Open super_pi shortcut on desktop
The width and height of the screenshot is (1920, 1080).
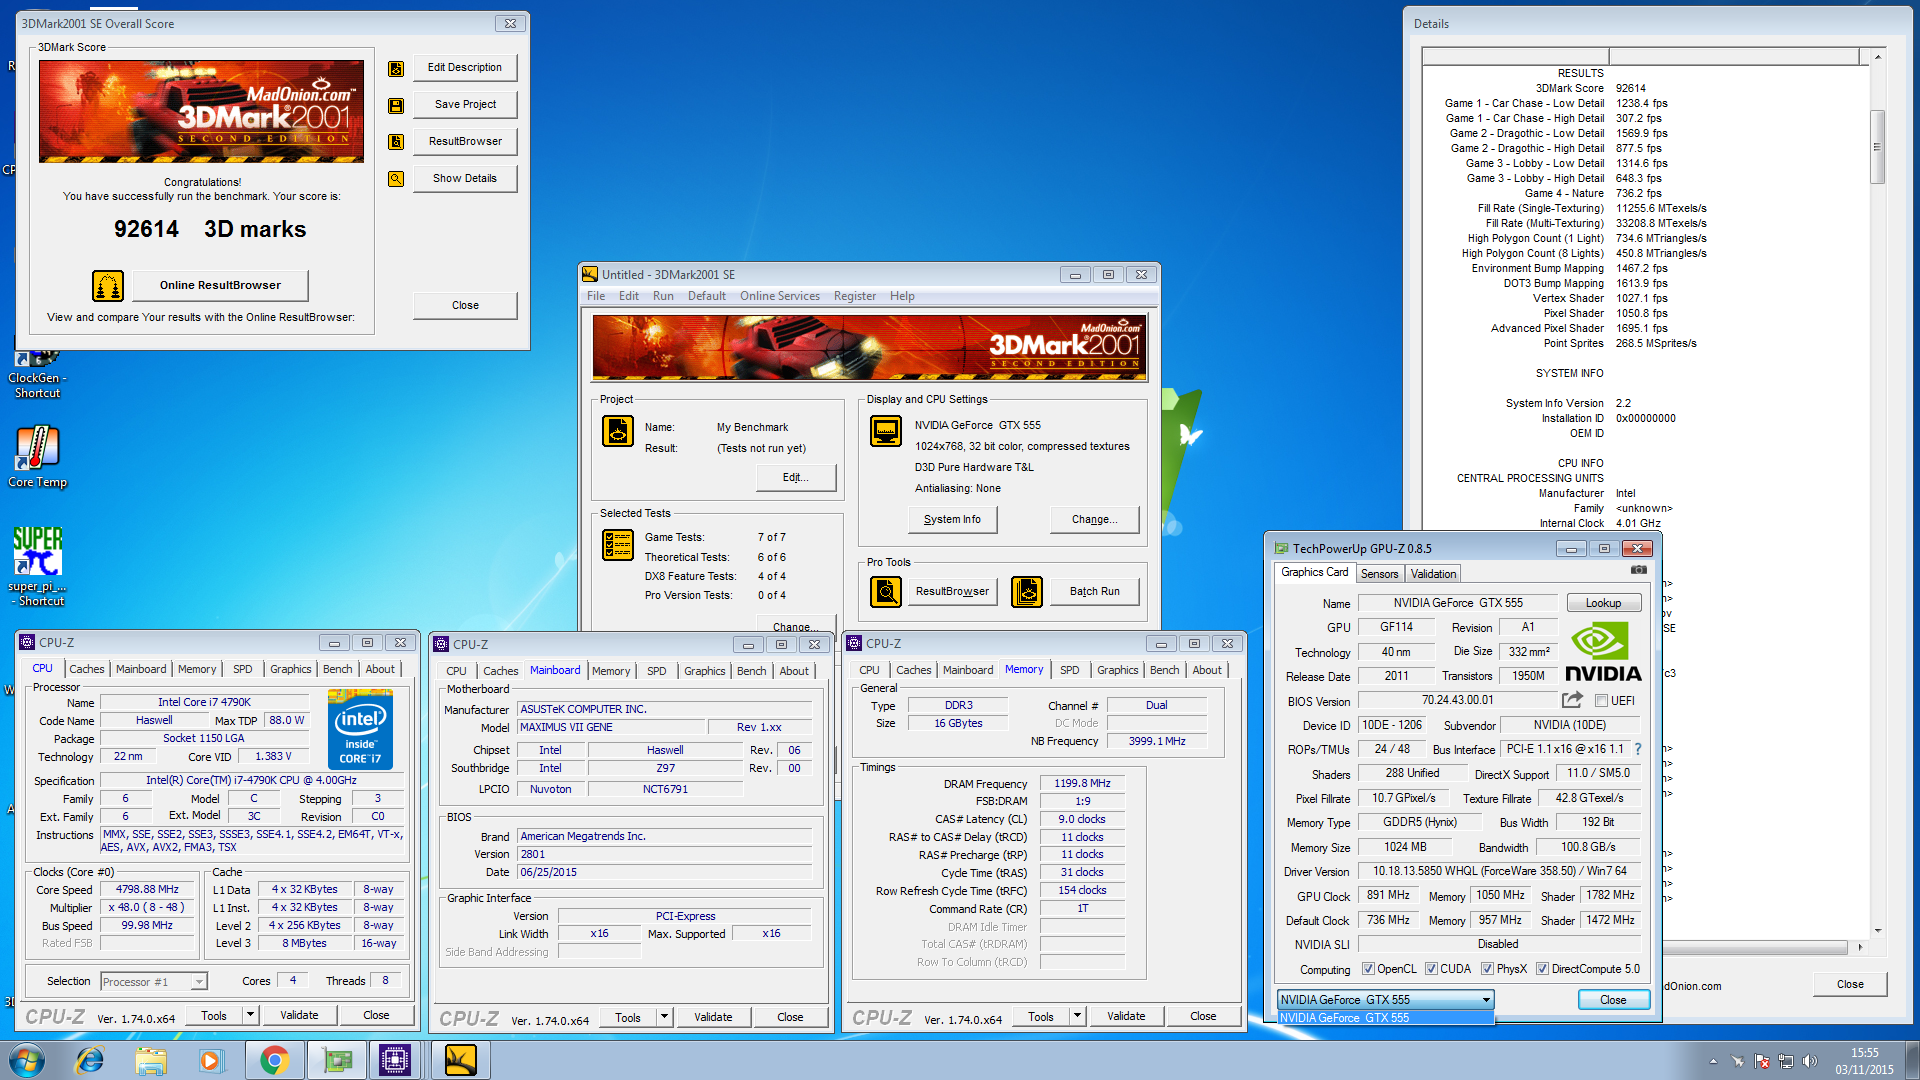point(37,566)
